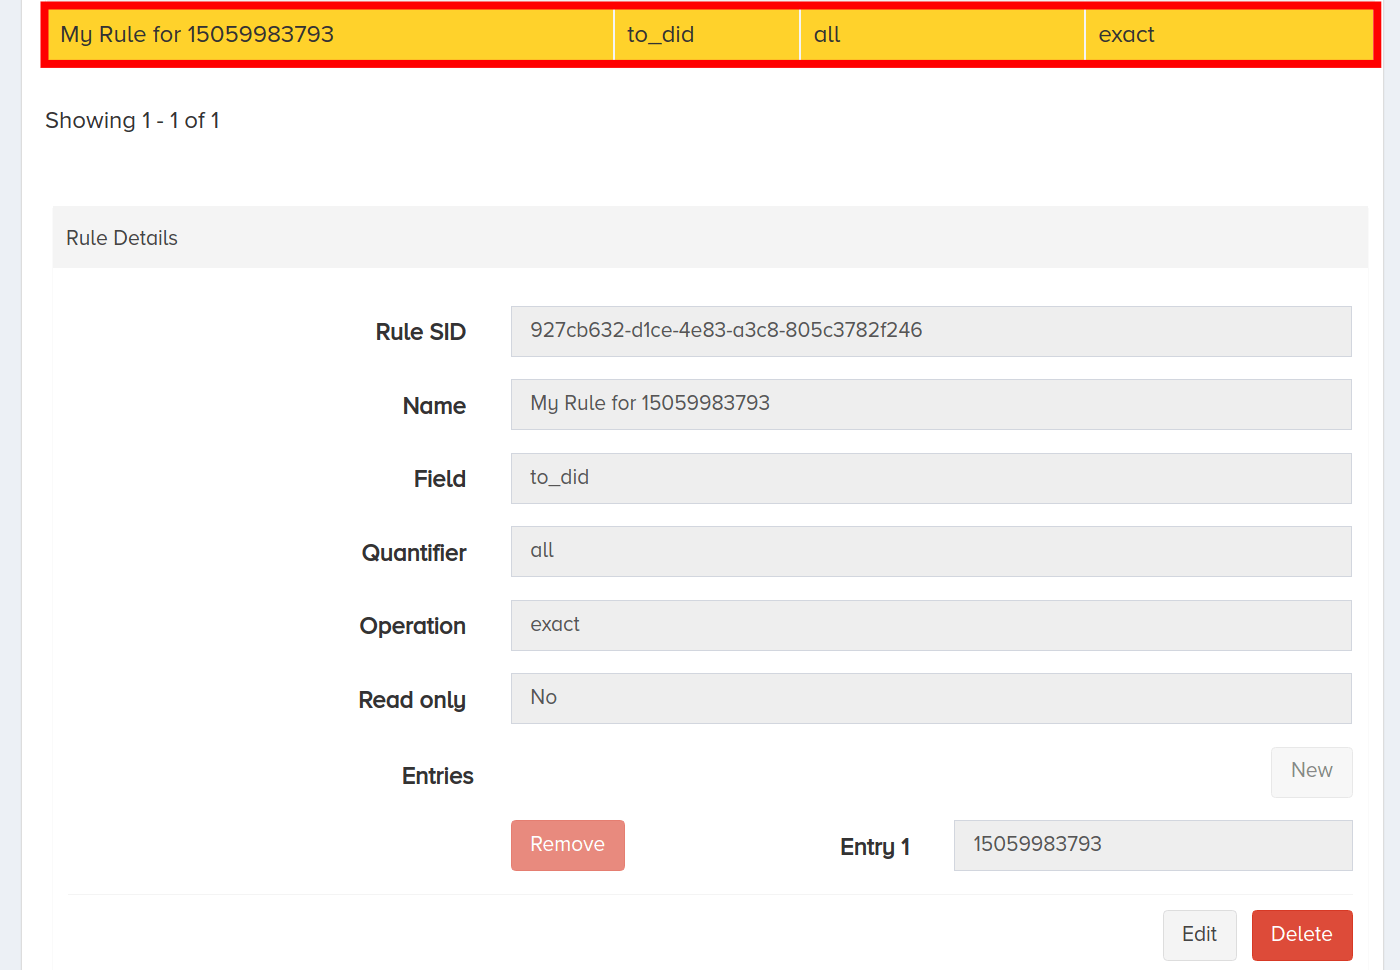Click the Read only label
Image resolution: width=1400 pixels, height=970 pixels.
pos(412,700)
